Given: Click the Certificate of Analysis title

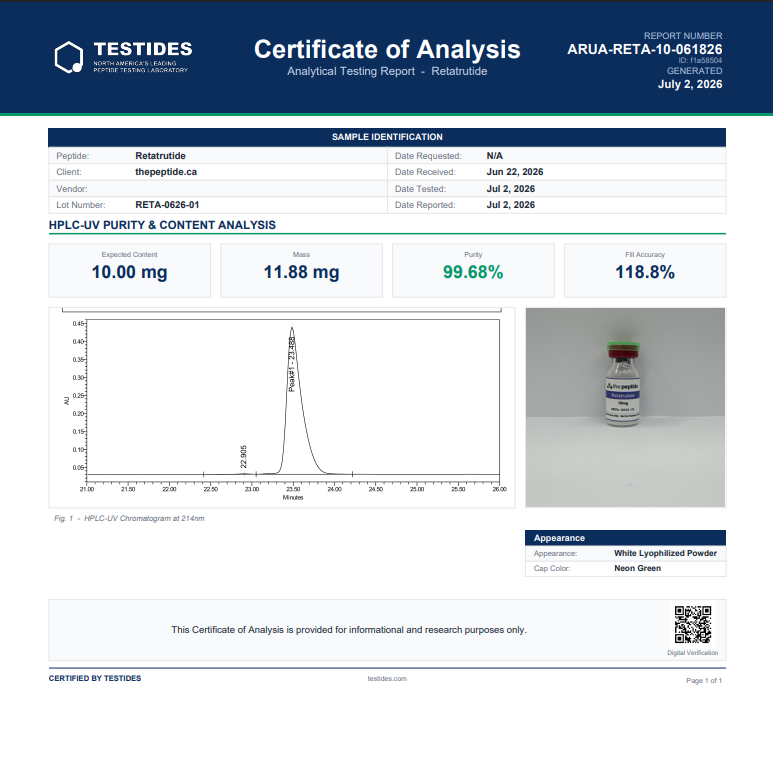Looking at the screenshot, I should click(387, 49).
